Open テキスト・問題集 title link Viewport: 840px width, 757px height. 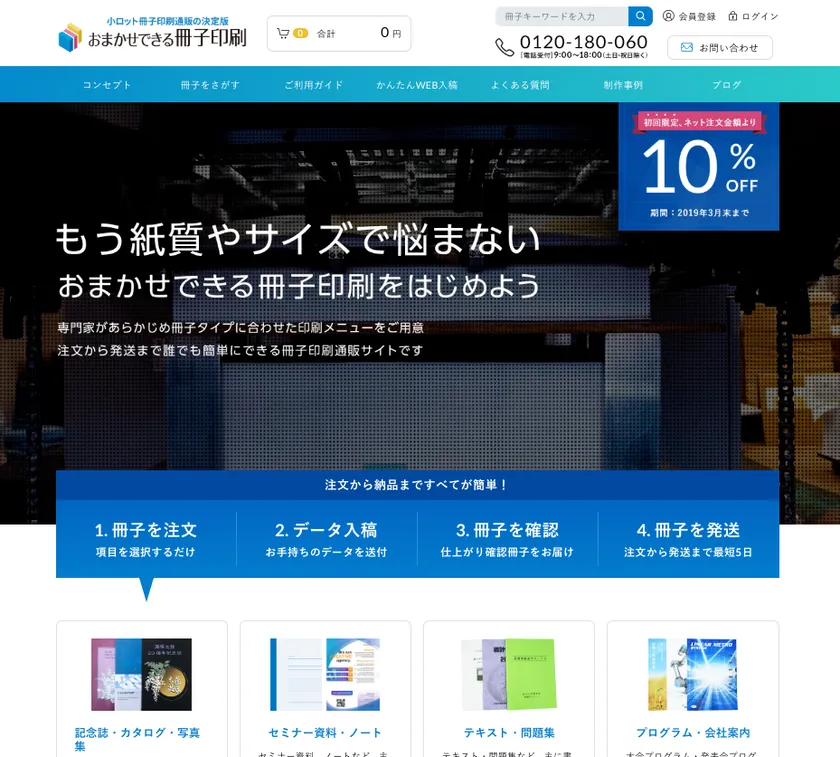[509, 732]
